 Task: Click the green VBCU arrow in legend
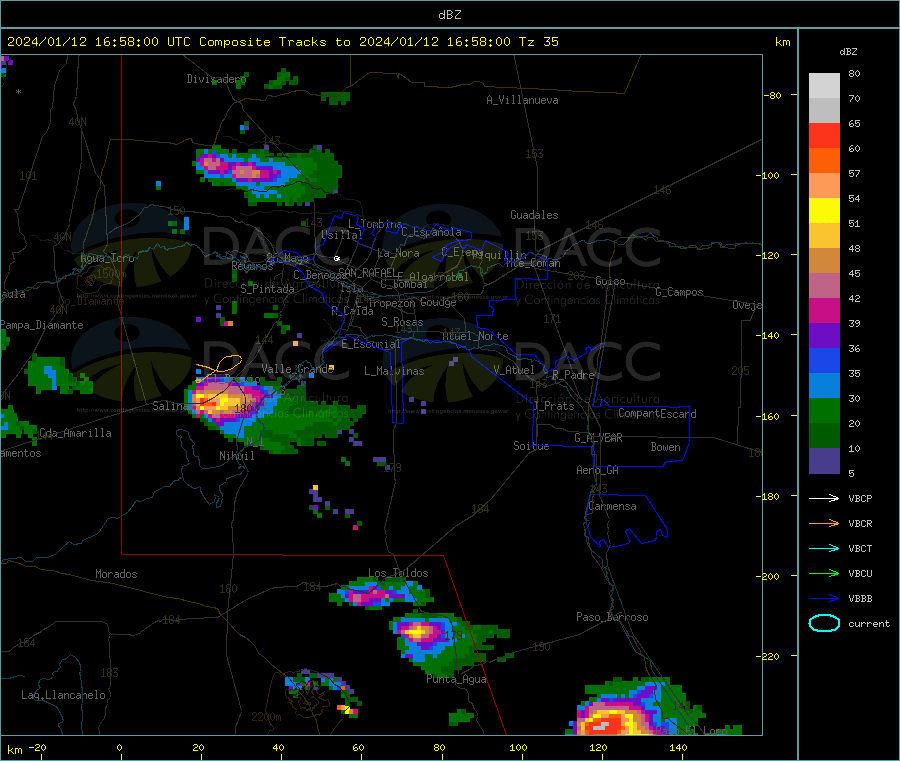click(824, 573)
